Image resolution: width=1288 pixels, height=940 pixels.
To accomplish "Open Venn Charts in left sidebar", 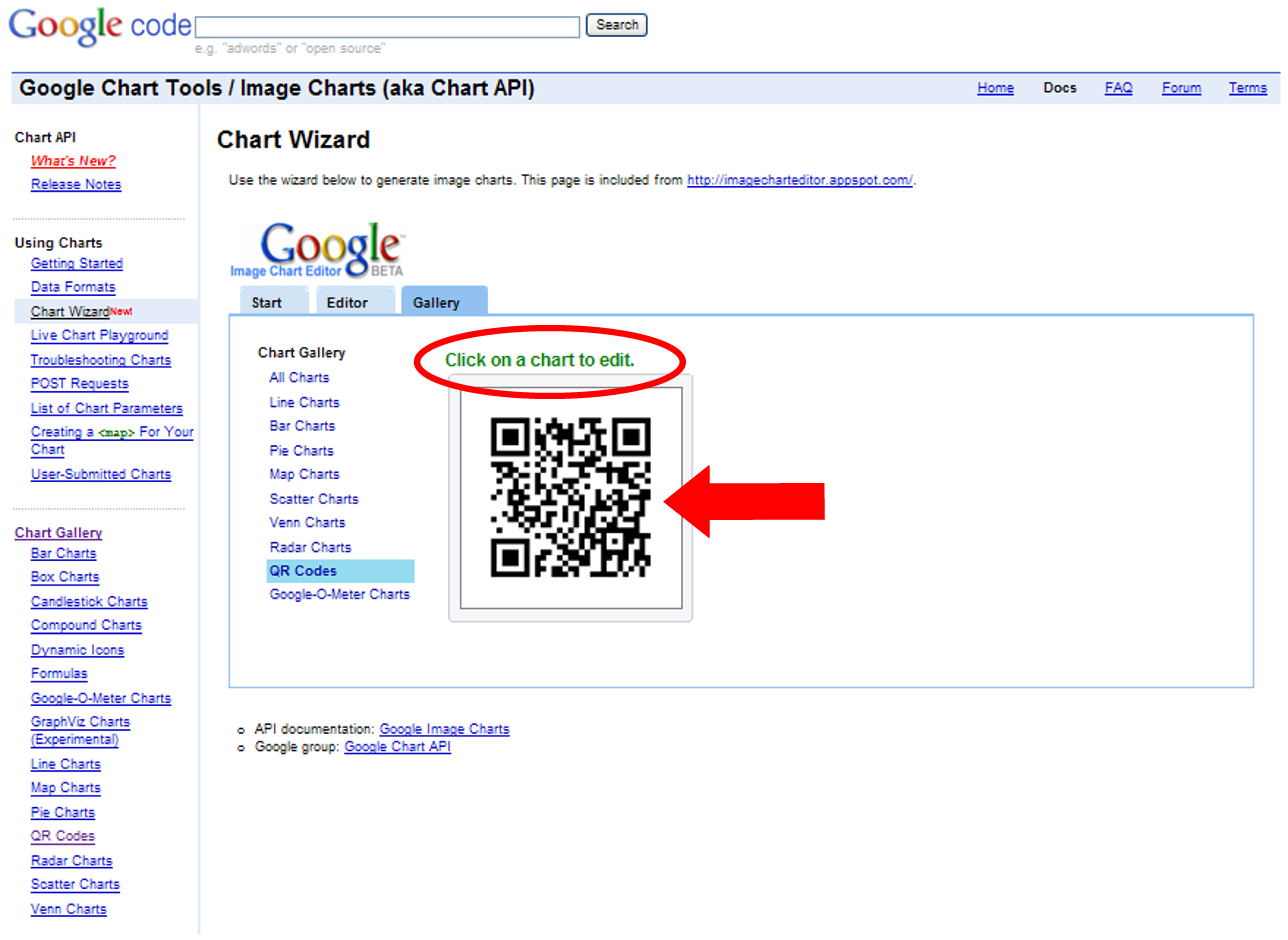I will (69, 910).
